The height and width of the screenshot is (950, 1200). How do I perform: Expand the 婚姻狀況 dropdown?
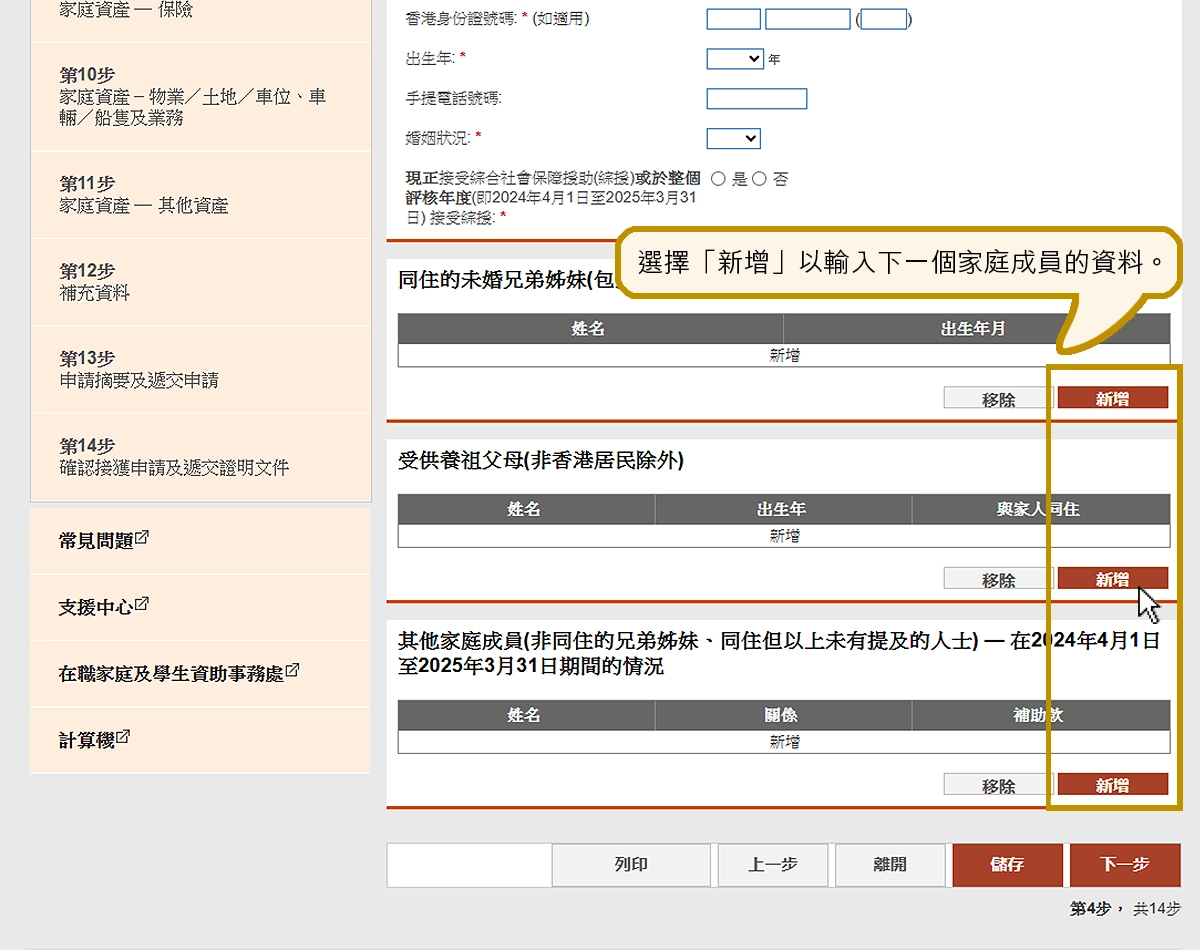point(733,138)
